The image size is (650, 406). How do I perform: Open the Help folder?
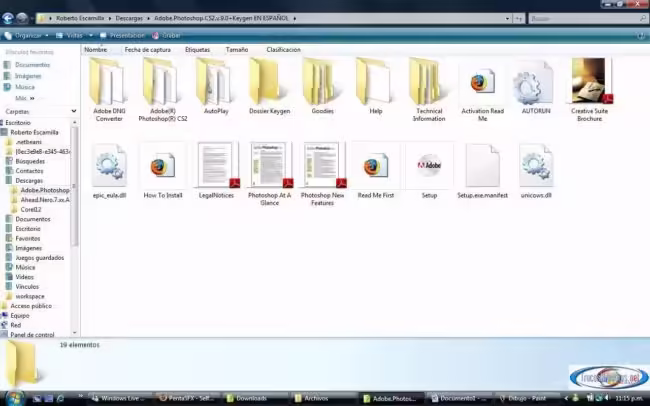click(x=376, y=86)
